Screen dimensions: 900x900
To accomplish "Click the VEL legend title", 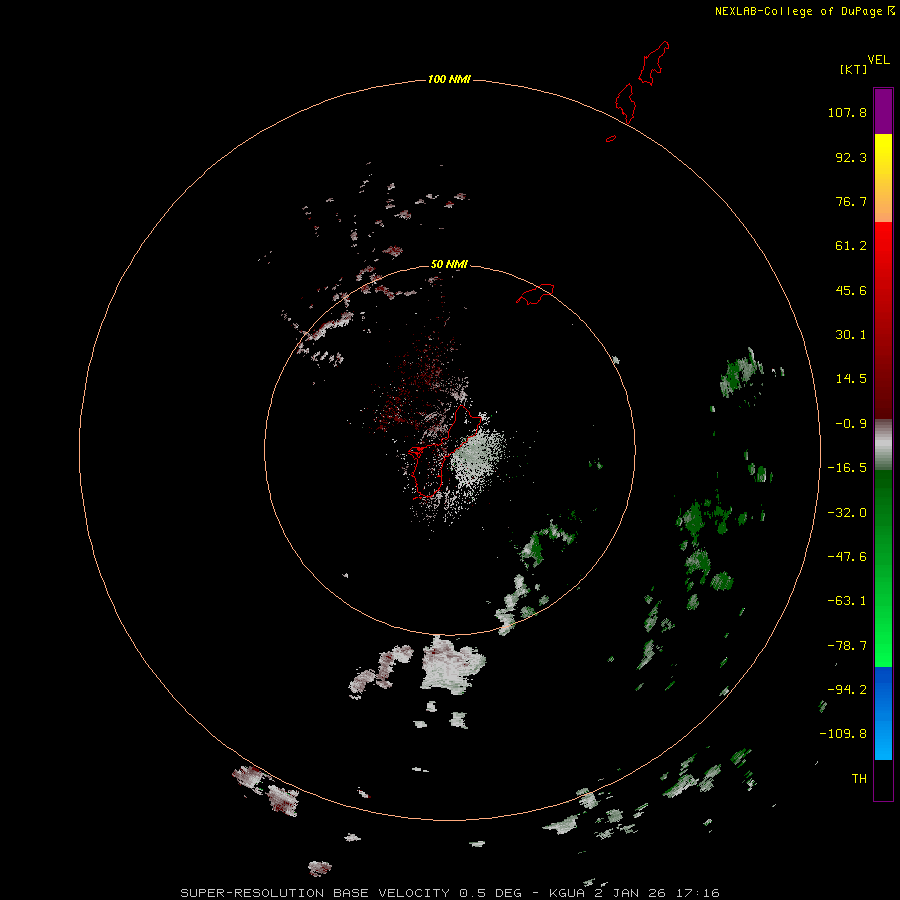I will click(878, 60).
